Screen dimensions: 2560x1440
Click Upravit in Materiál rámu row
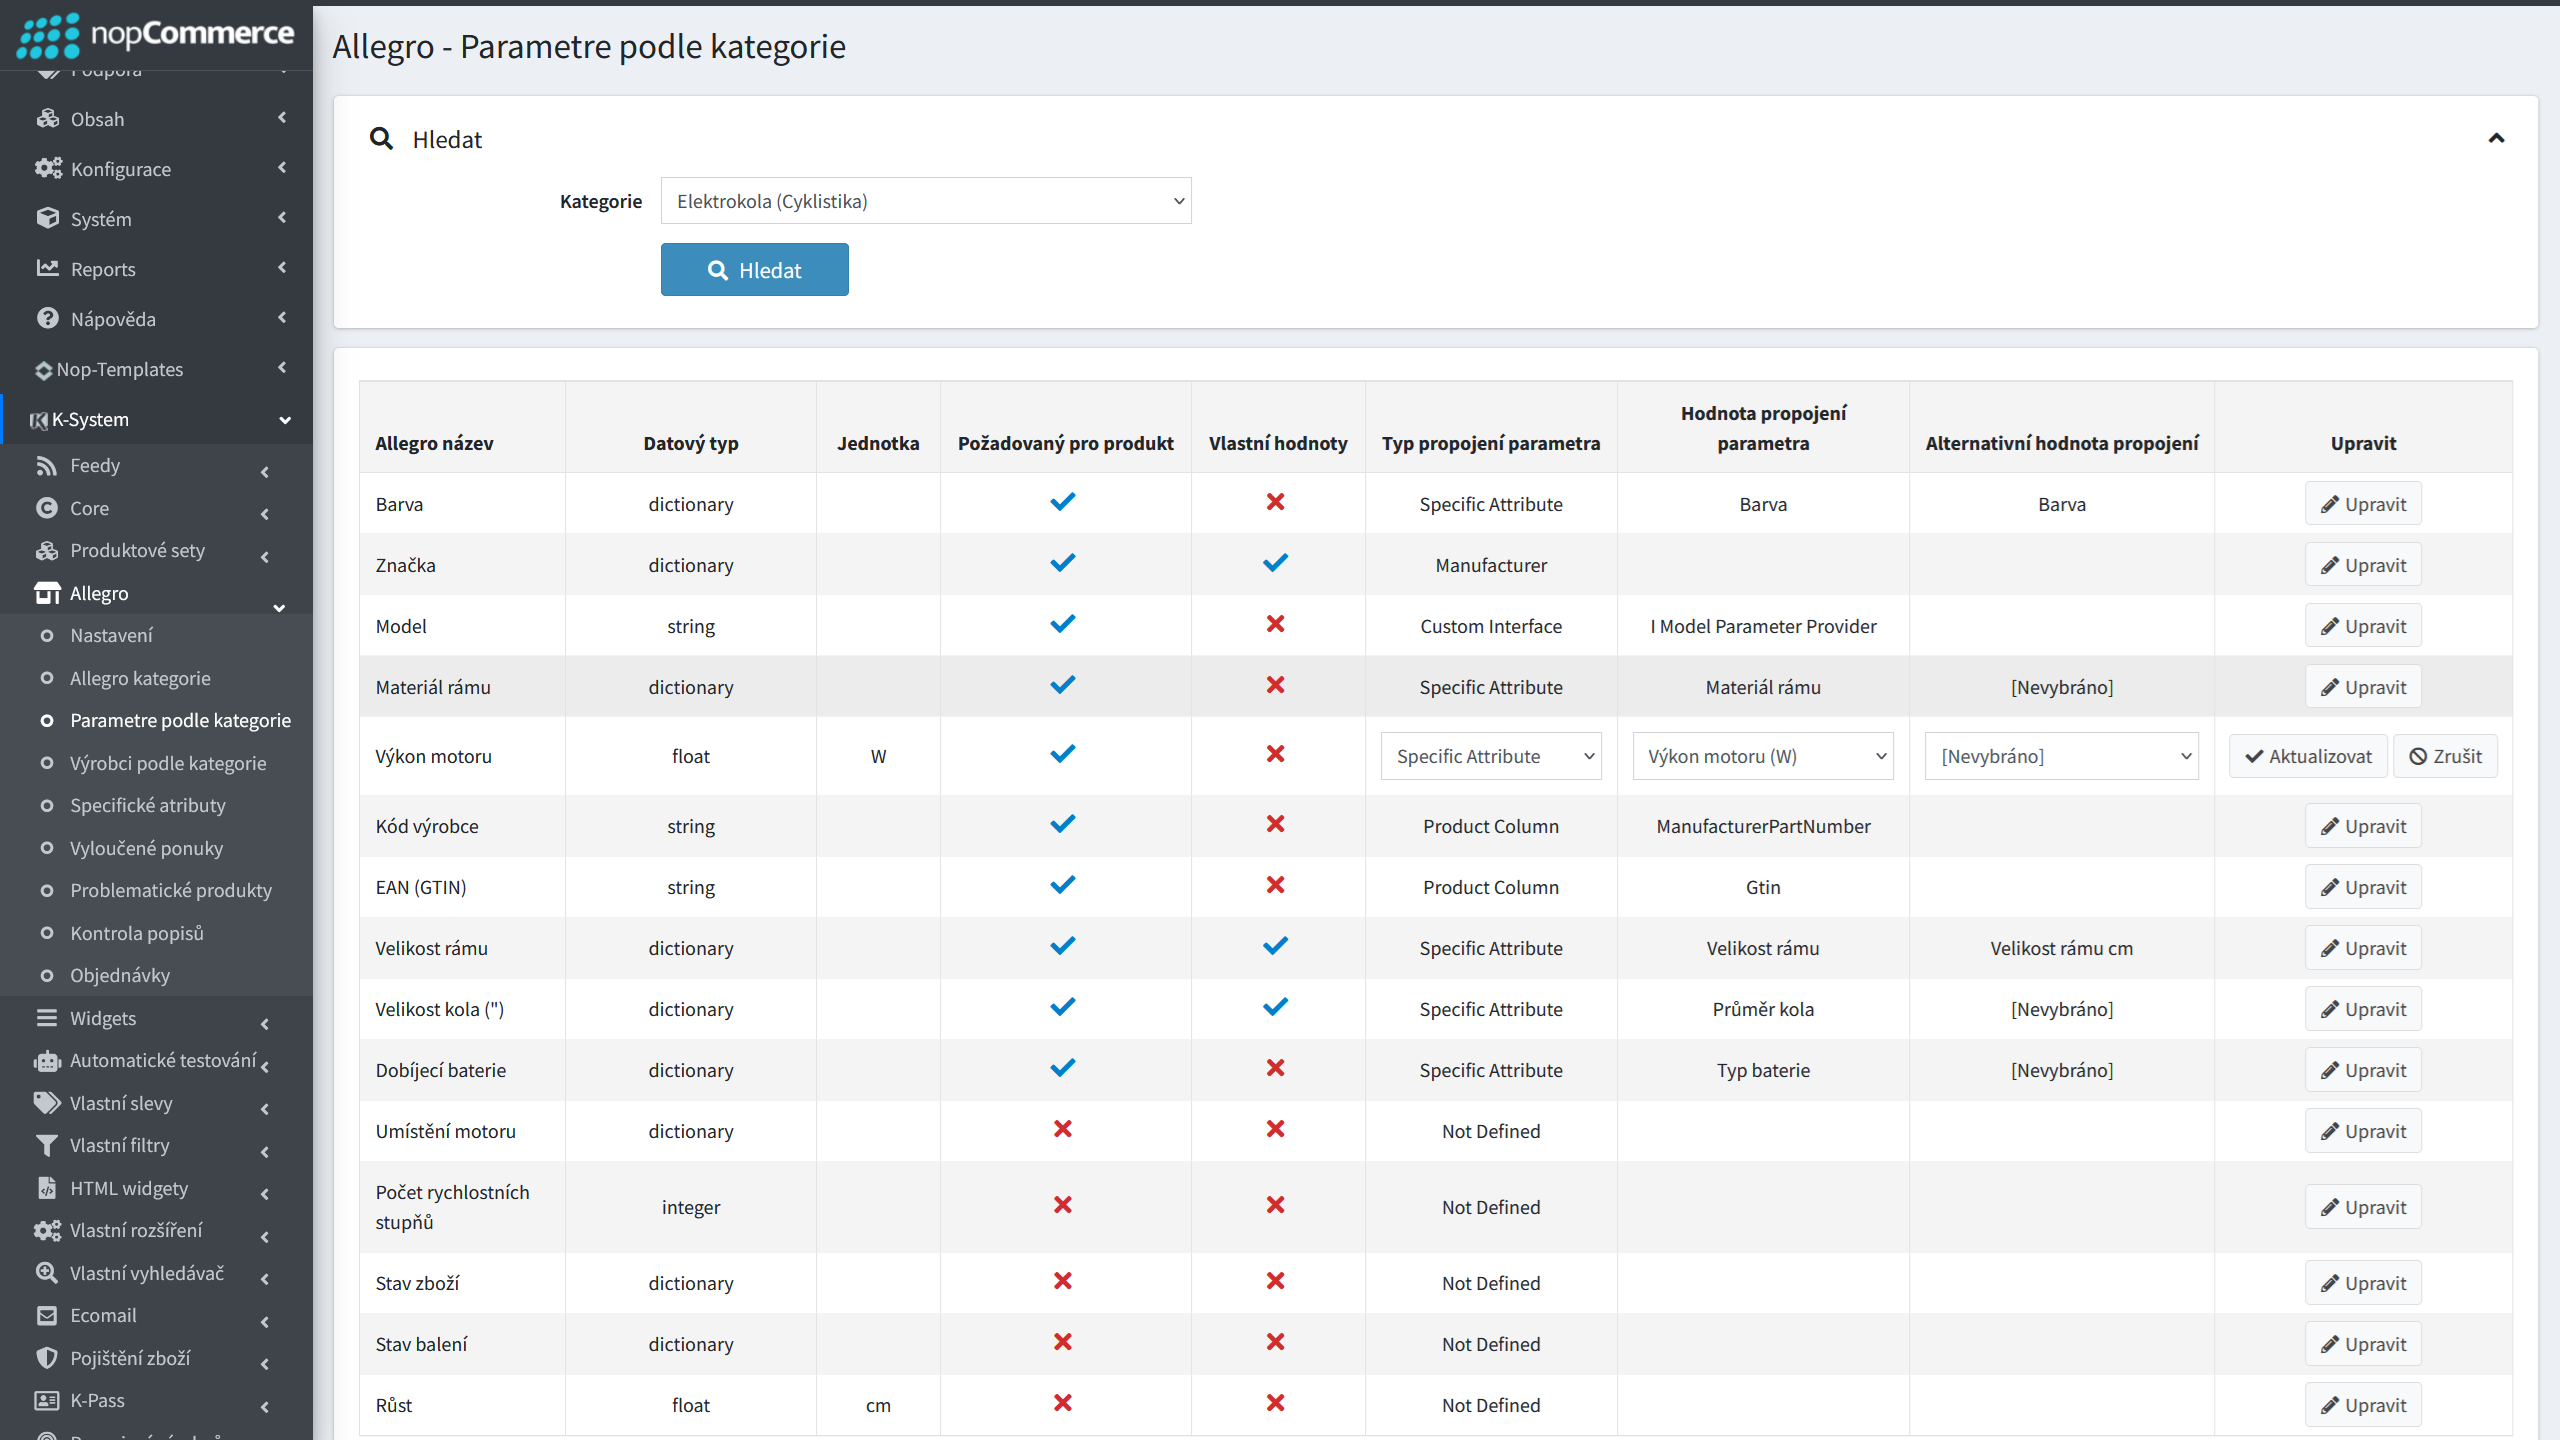pyautogui.click(x=2363, y=687)
